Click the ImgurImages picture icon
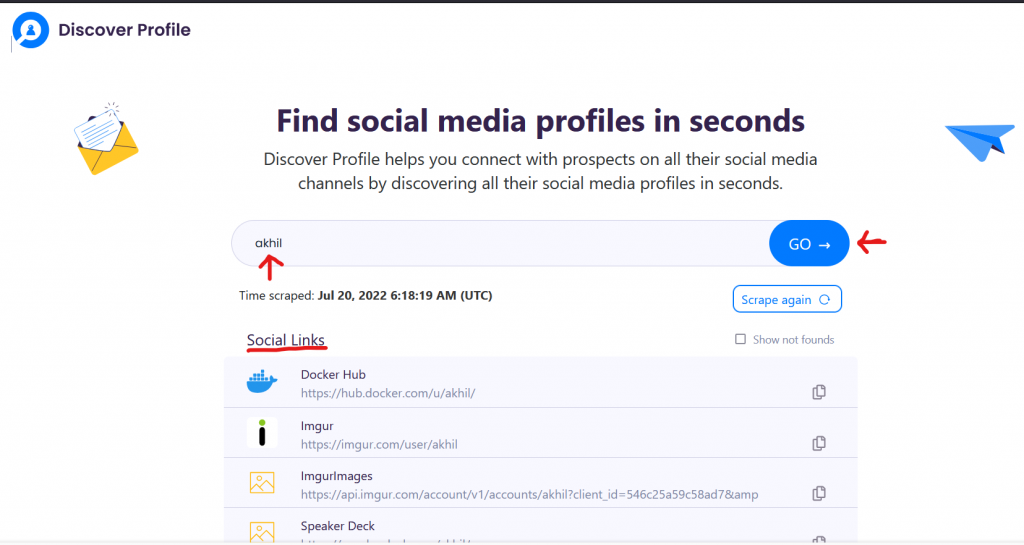1024x545 pixels. tap(262, 483)
